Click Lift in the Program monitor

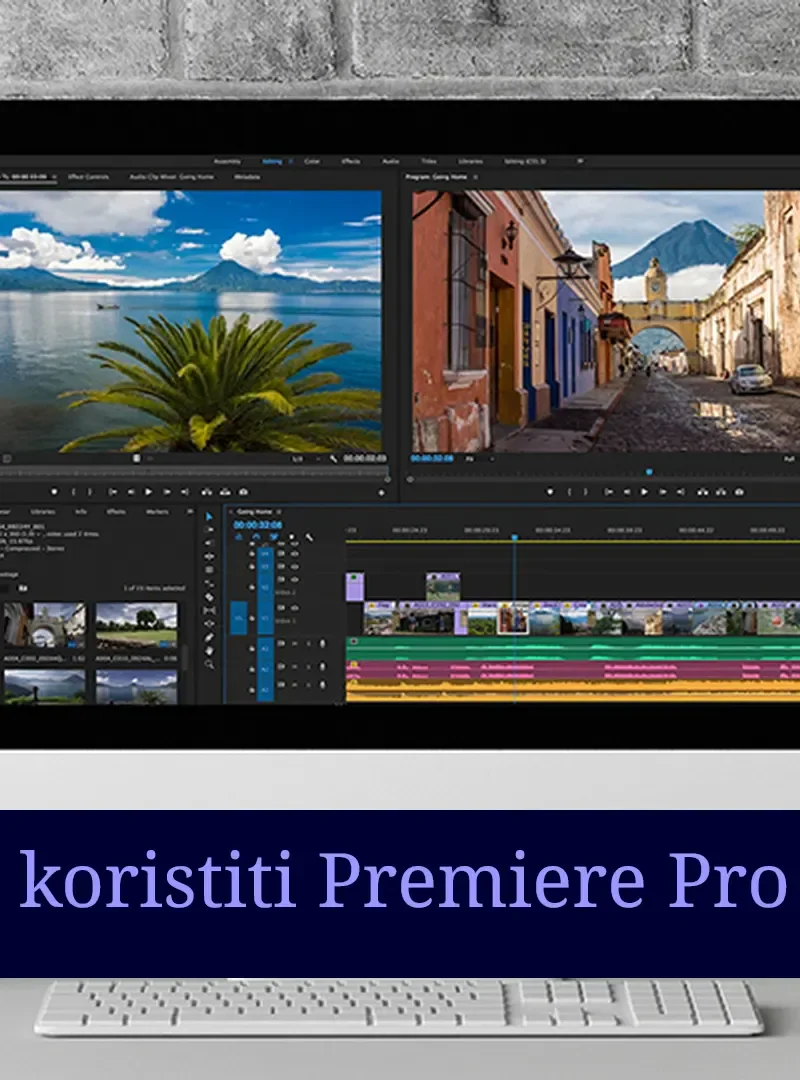[x=702, y=492]
